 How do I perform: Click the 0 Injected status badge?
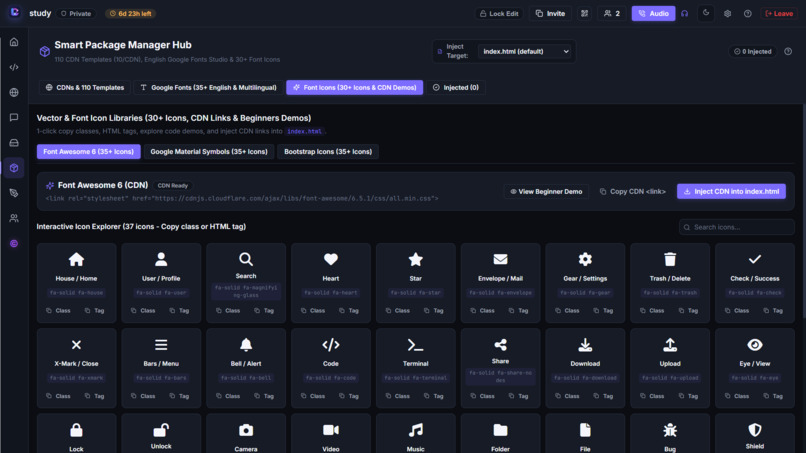click(x=753, y=51)
